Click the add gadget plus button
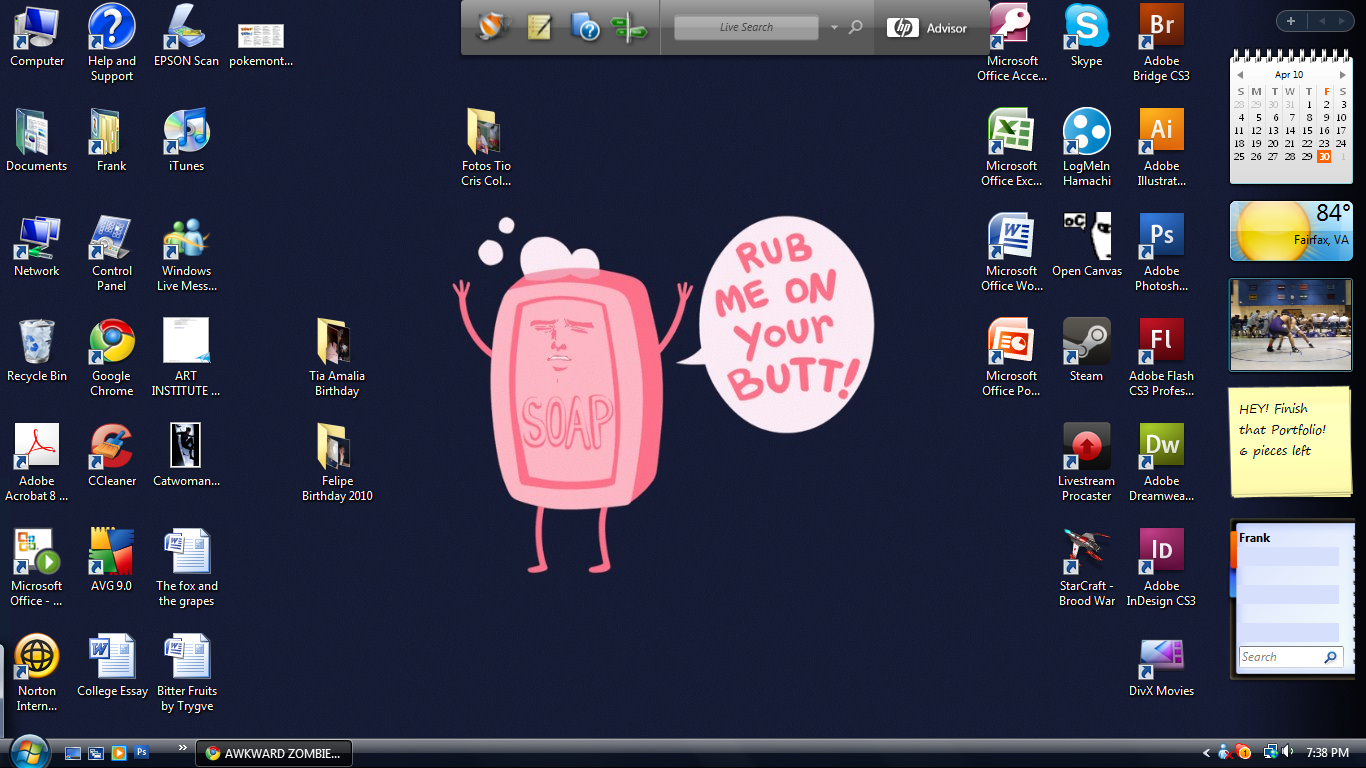1366x768 pixels. click(1291, 21)
